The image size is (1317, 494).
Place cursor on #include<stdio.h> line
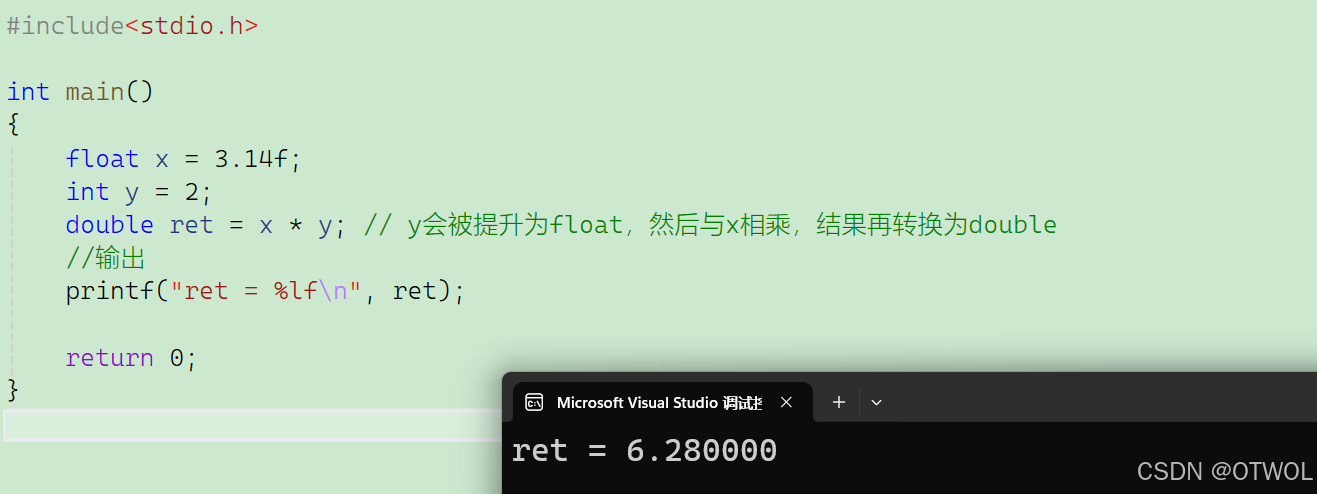pyautogui.click(x=132, y=26)
